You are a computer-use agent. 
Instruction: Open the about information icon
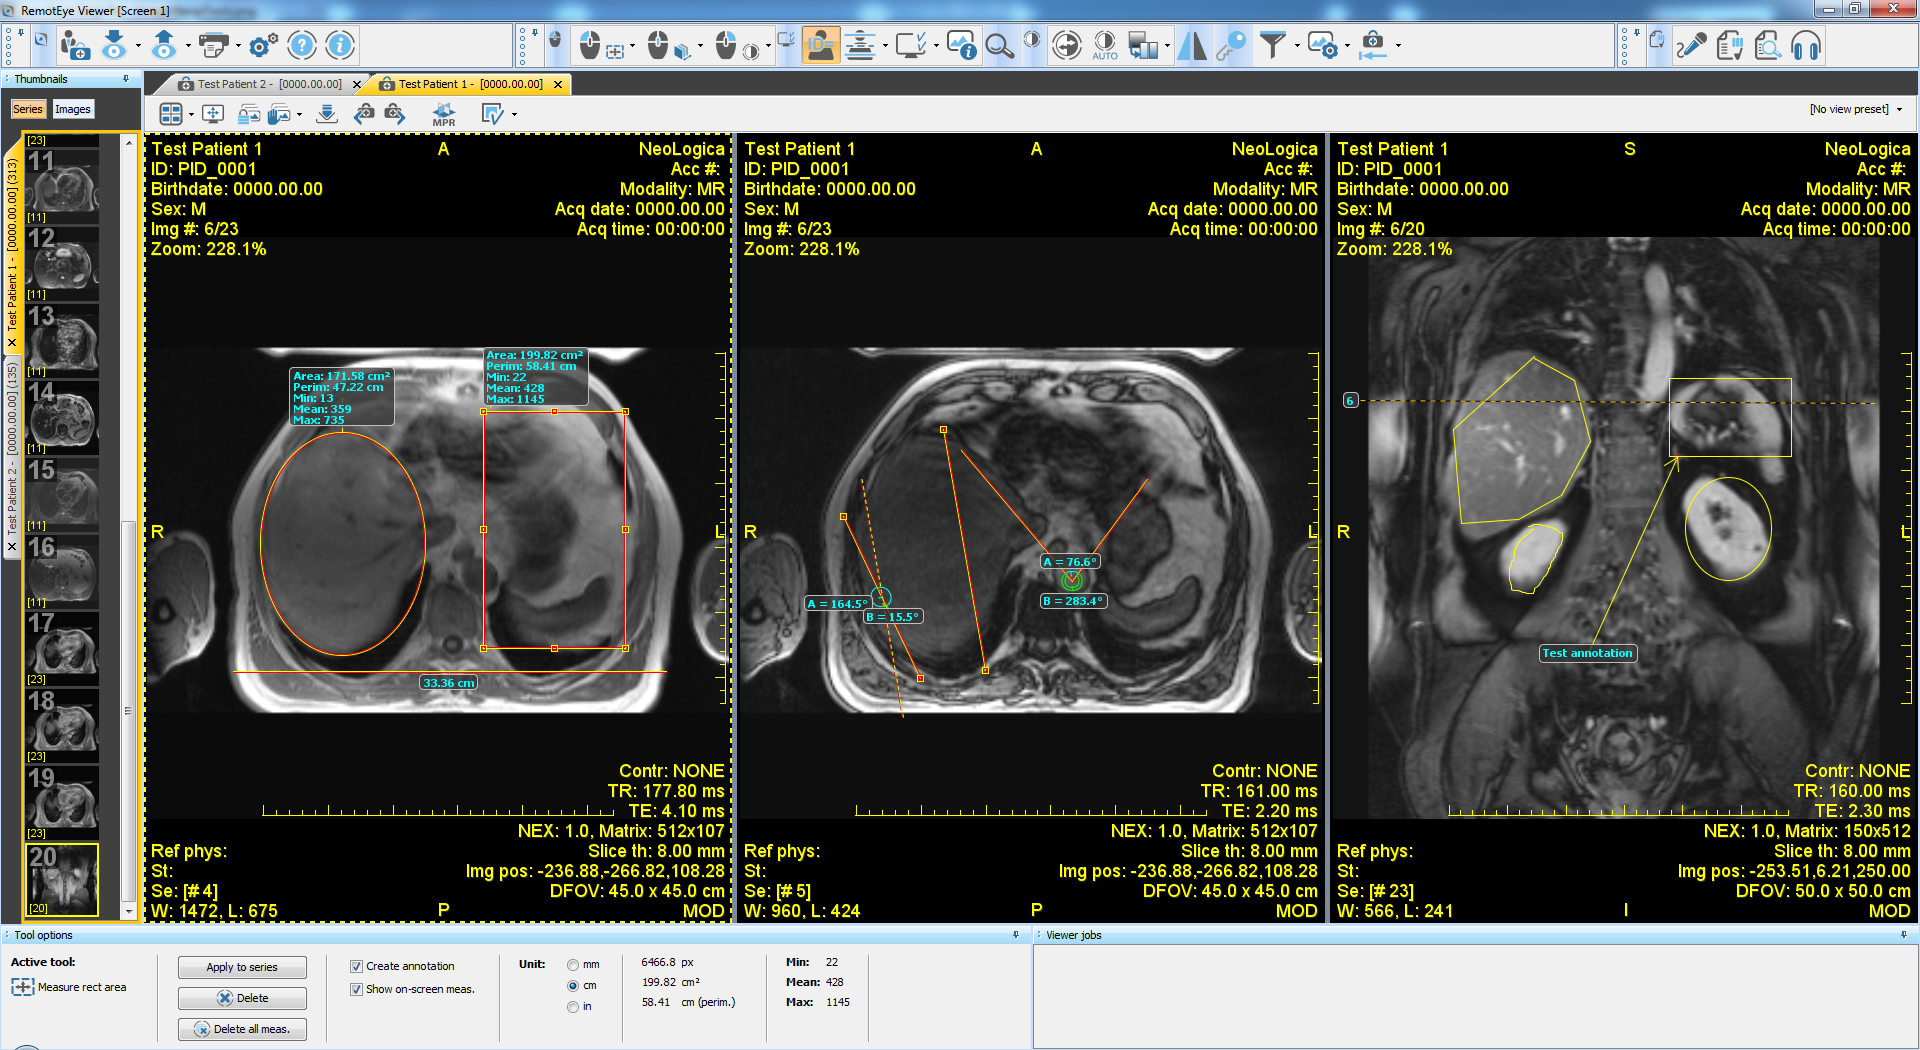click(340, 46)
